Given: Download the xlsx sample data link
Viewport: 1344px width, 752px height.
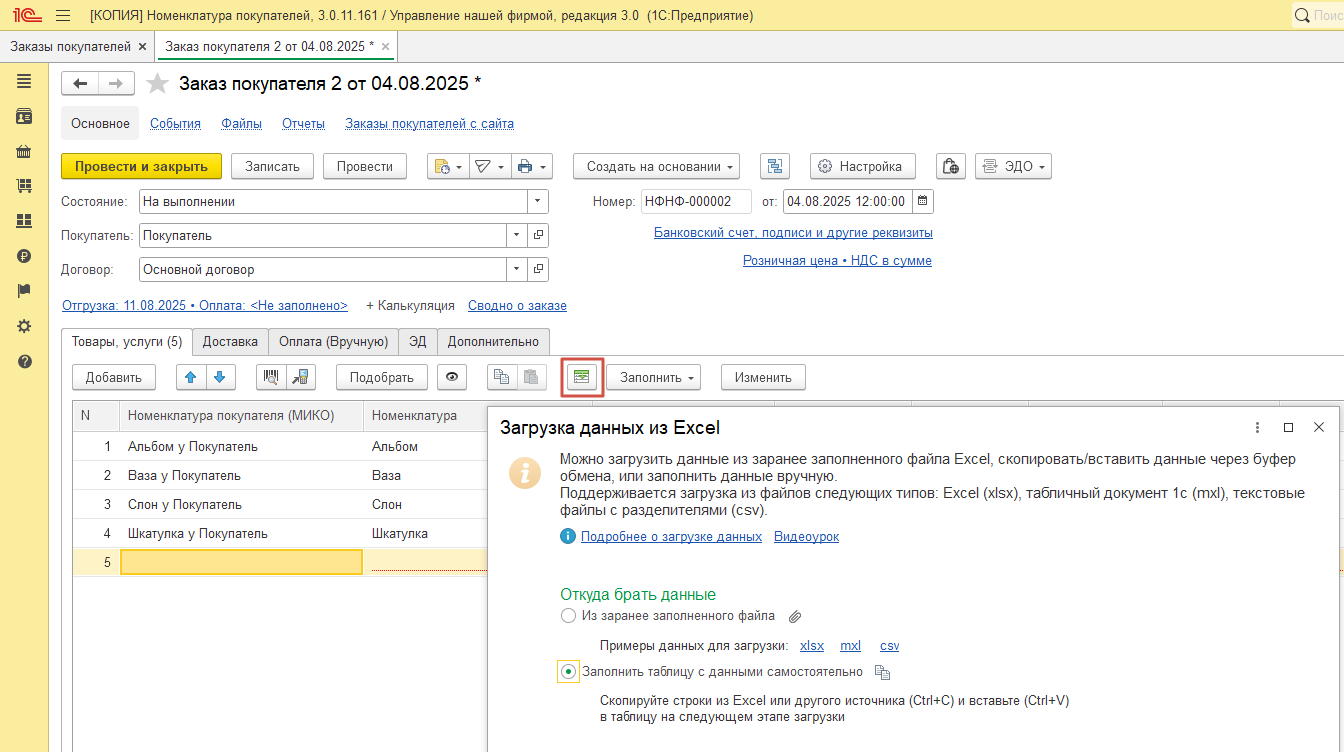Looking at the screenshot, I should pyautogui.click(x=812, y=646).
